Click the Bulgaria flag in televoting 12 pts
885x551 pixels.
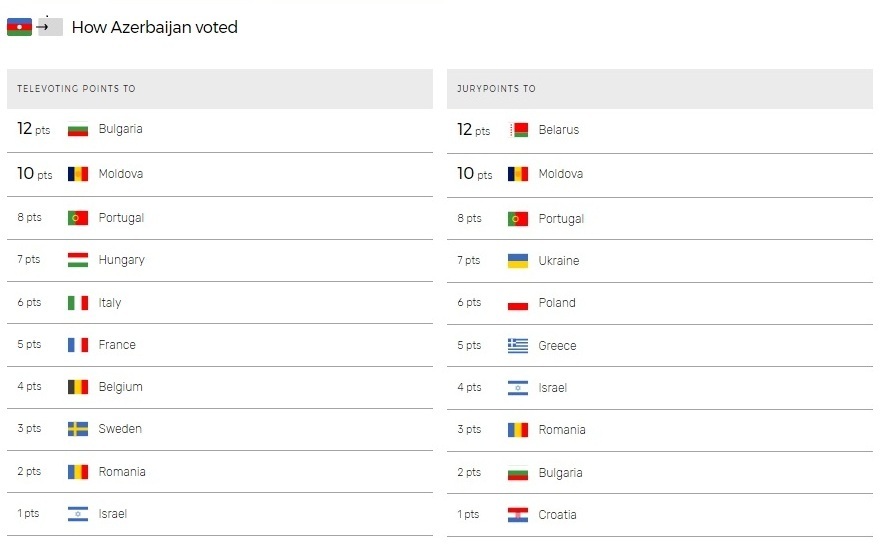tap(78, 130)
